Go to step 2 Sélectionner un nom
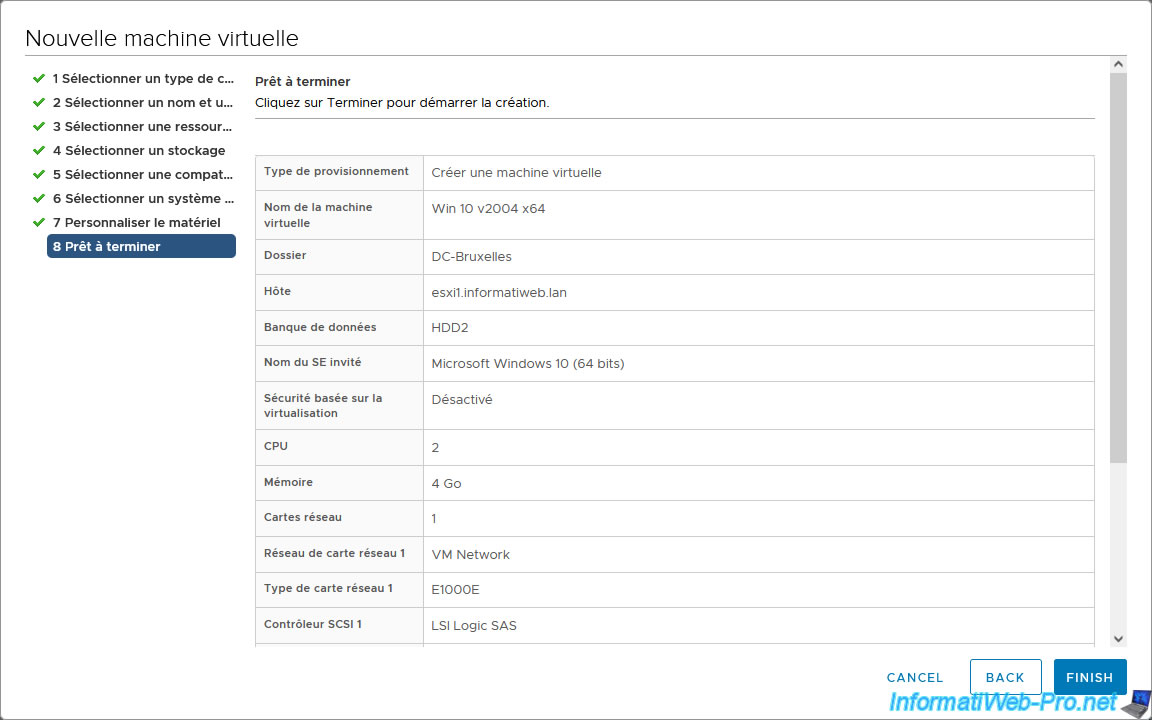 [x=143, y=102]
